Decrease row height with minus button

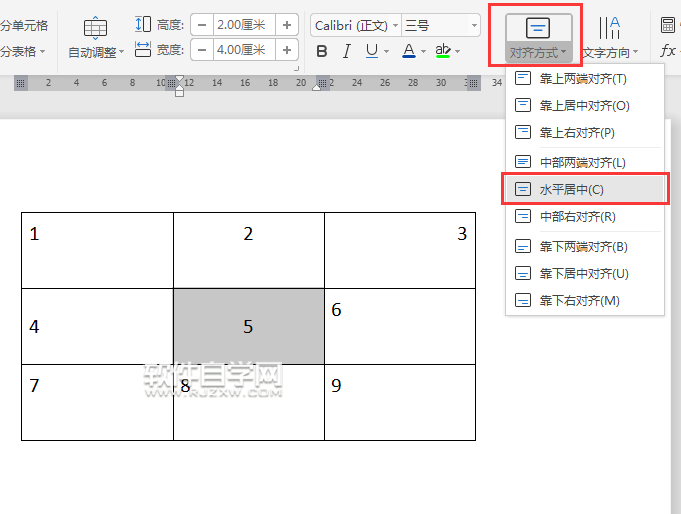[x=202, y=25]
